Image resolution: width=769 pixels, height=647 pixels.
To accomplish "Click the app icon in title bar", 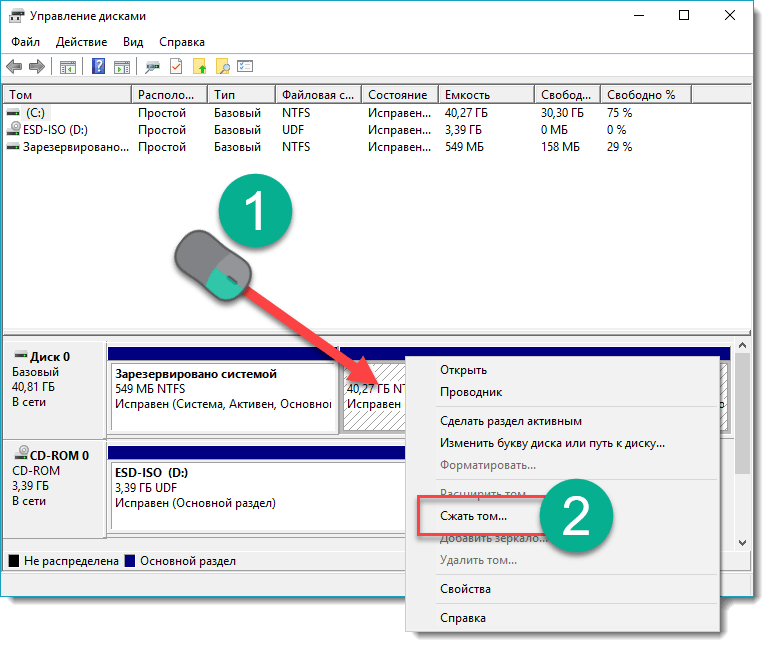I will 16,16.
